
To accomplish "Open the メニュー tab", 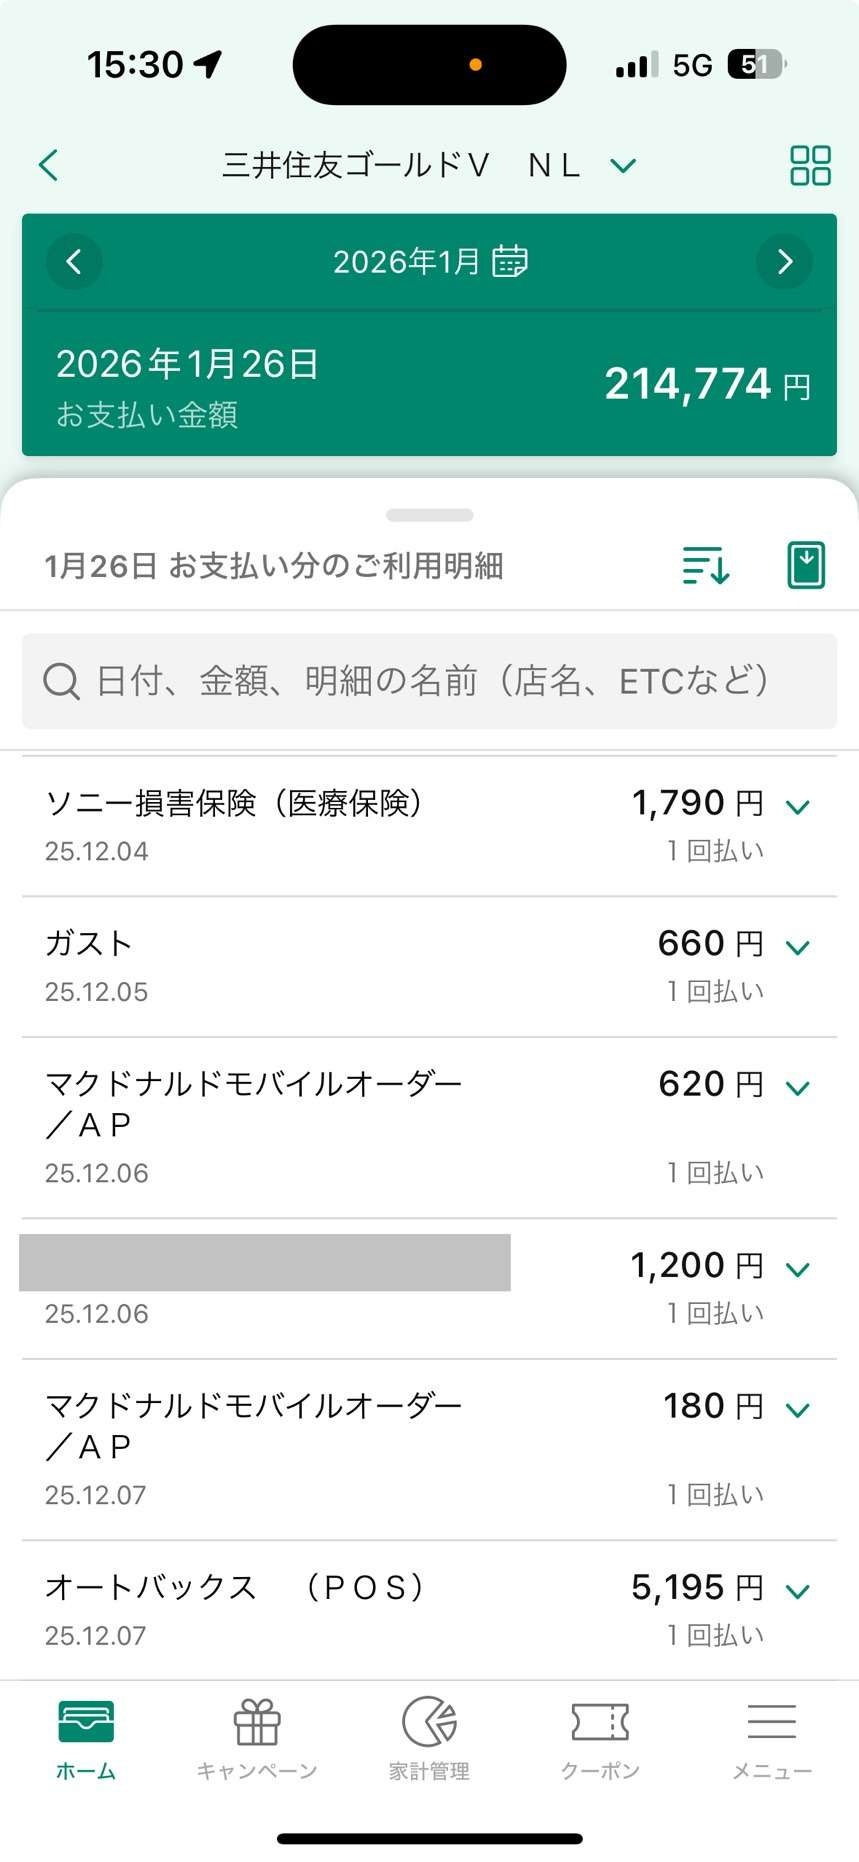I will (x=772, y=1741).
